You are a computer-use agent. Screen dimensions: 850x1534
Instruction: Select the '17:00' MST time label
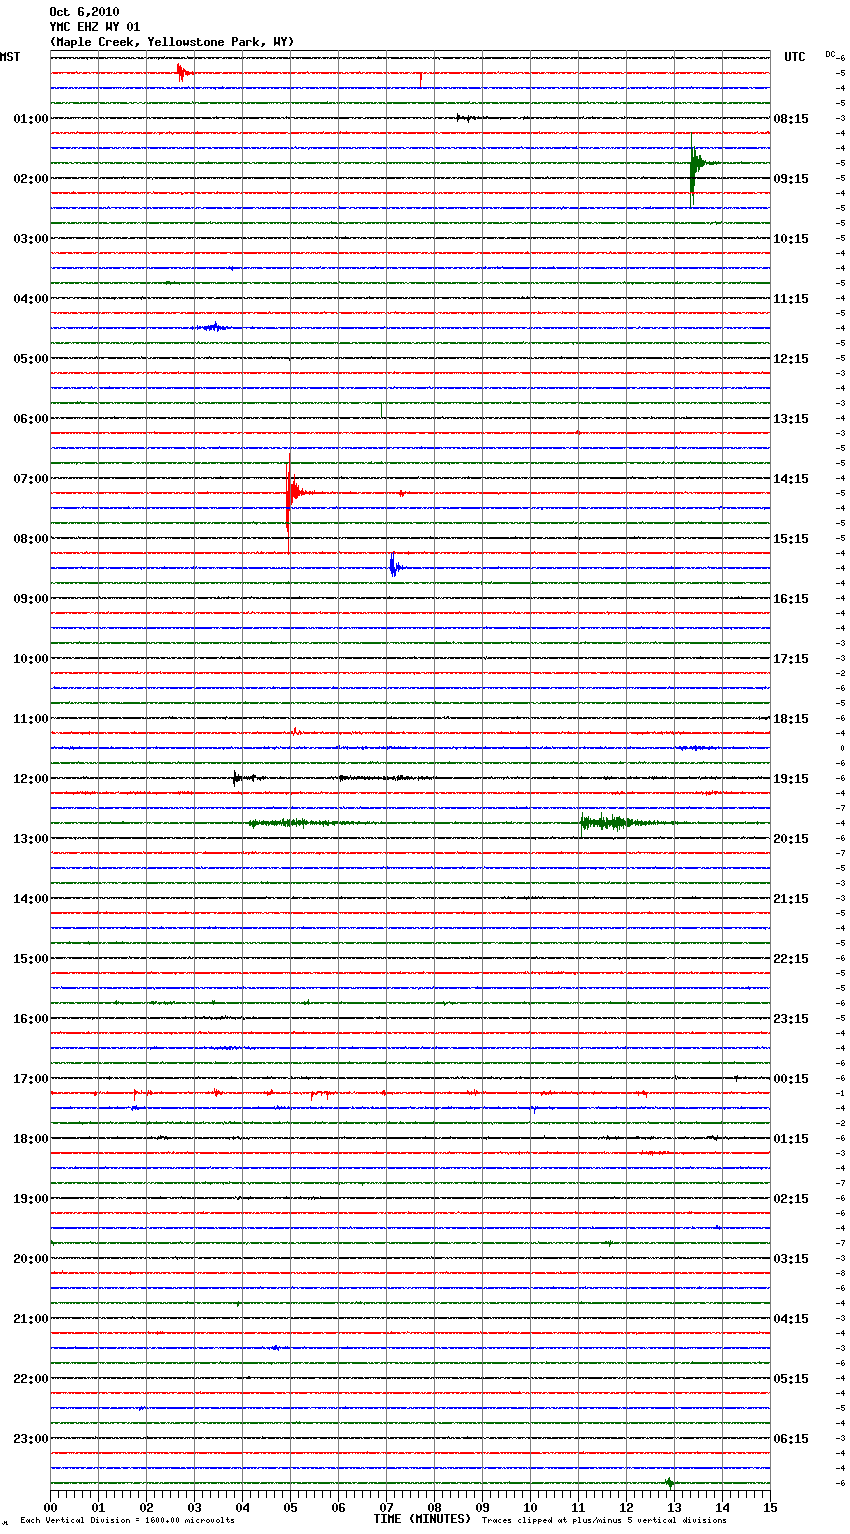click(31, 1078)
